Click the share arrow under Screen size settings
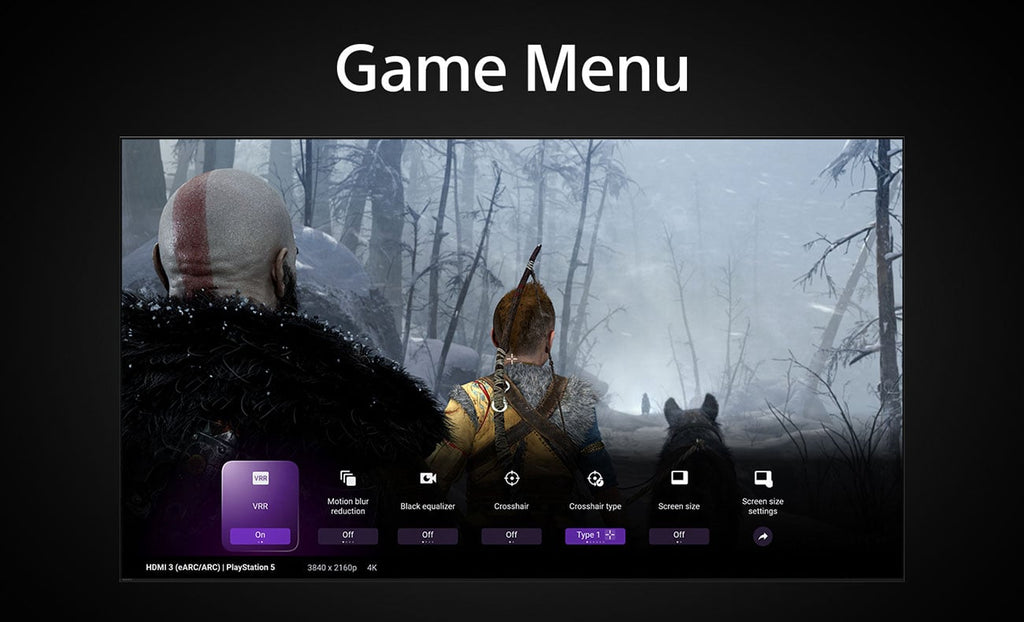 point(763,536)
